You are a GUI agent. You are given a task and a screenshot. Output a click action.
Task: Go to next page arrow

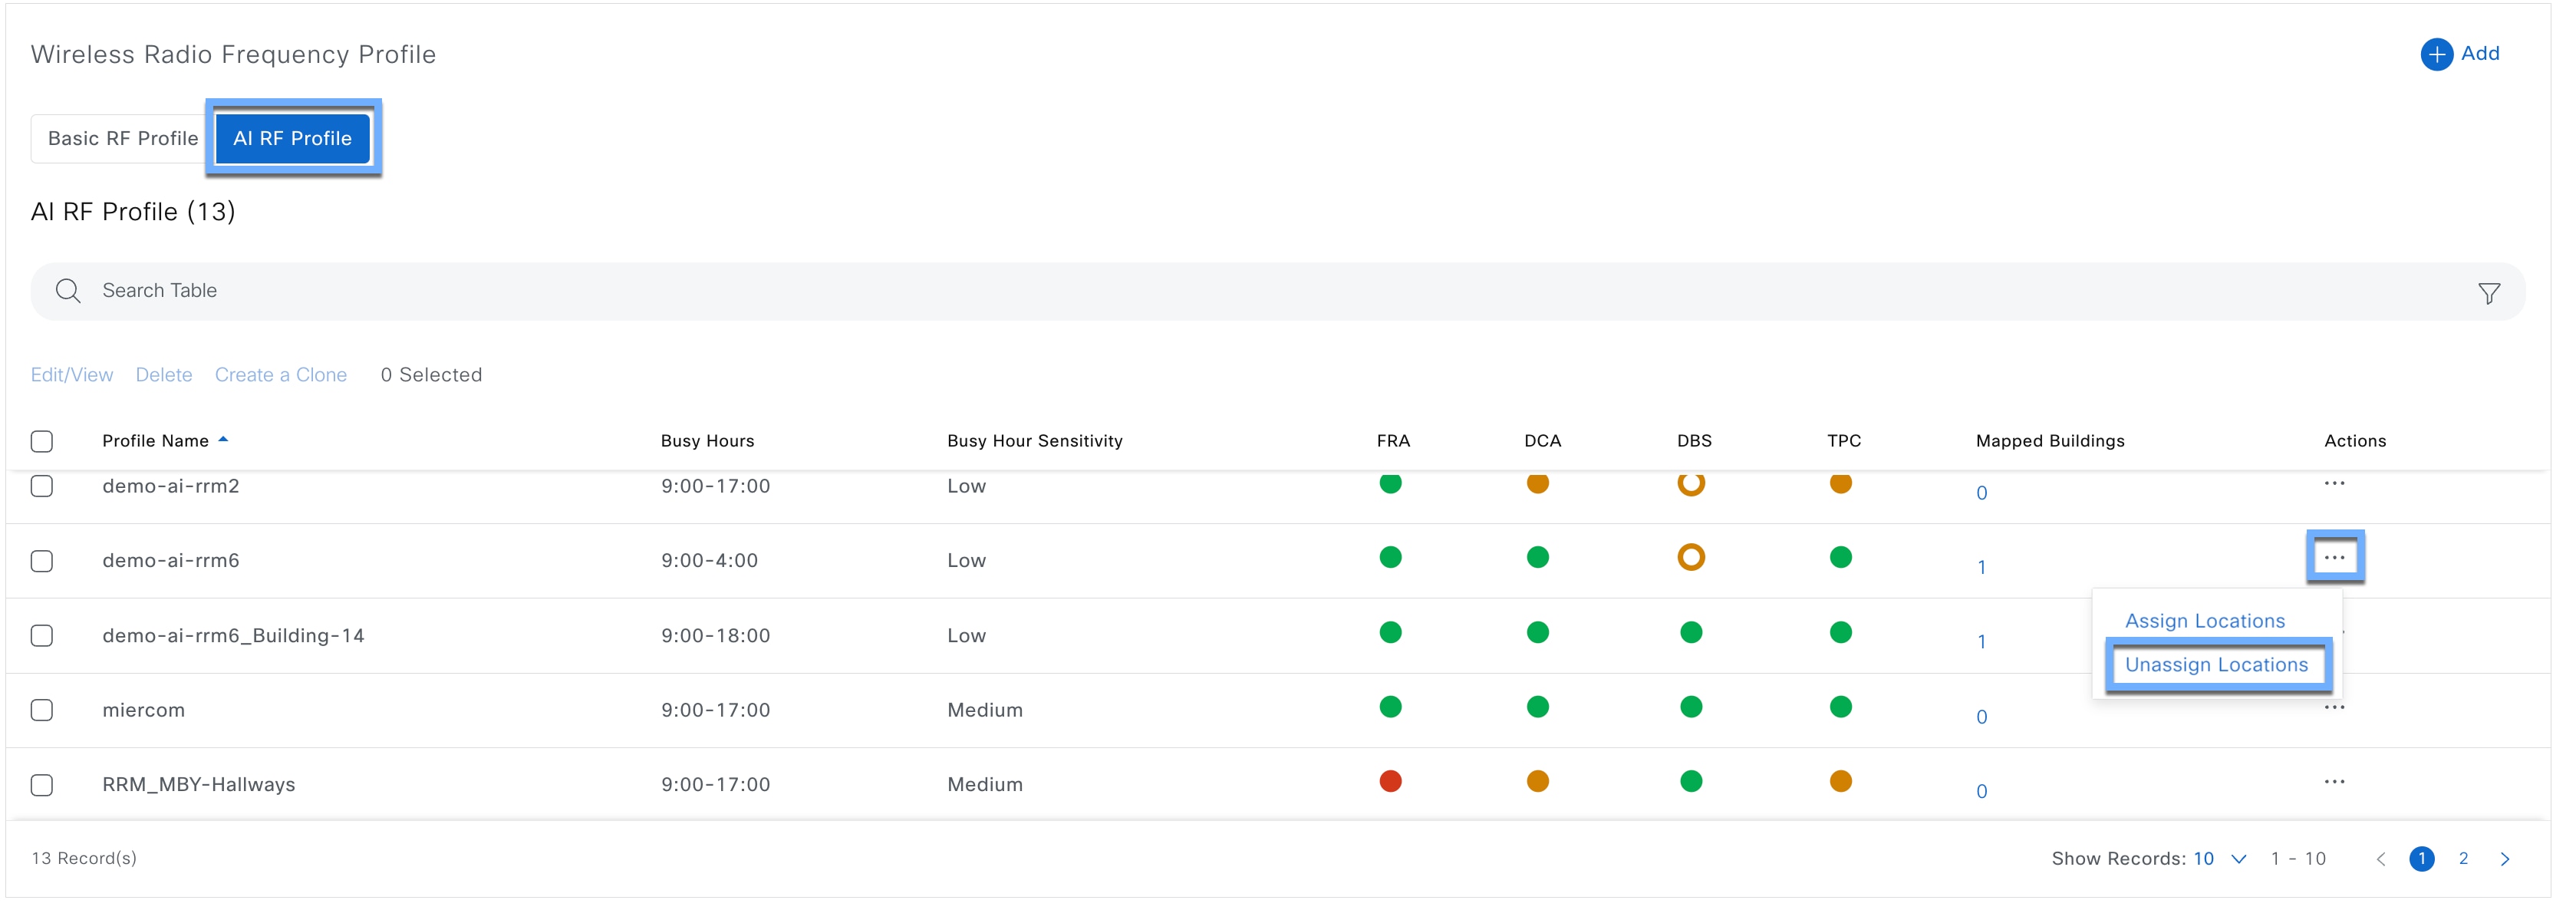(x=2504, y=859)
